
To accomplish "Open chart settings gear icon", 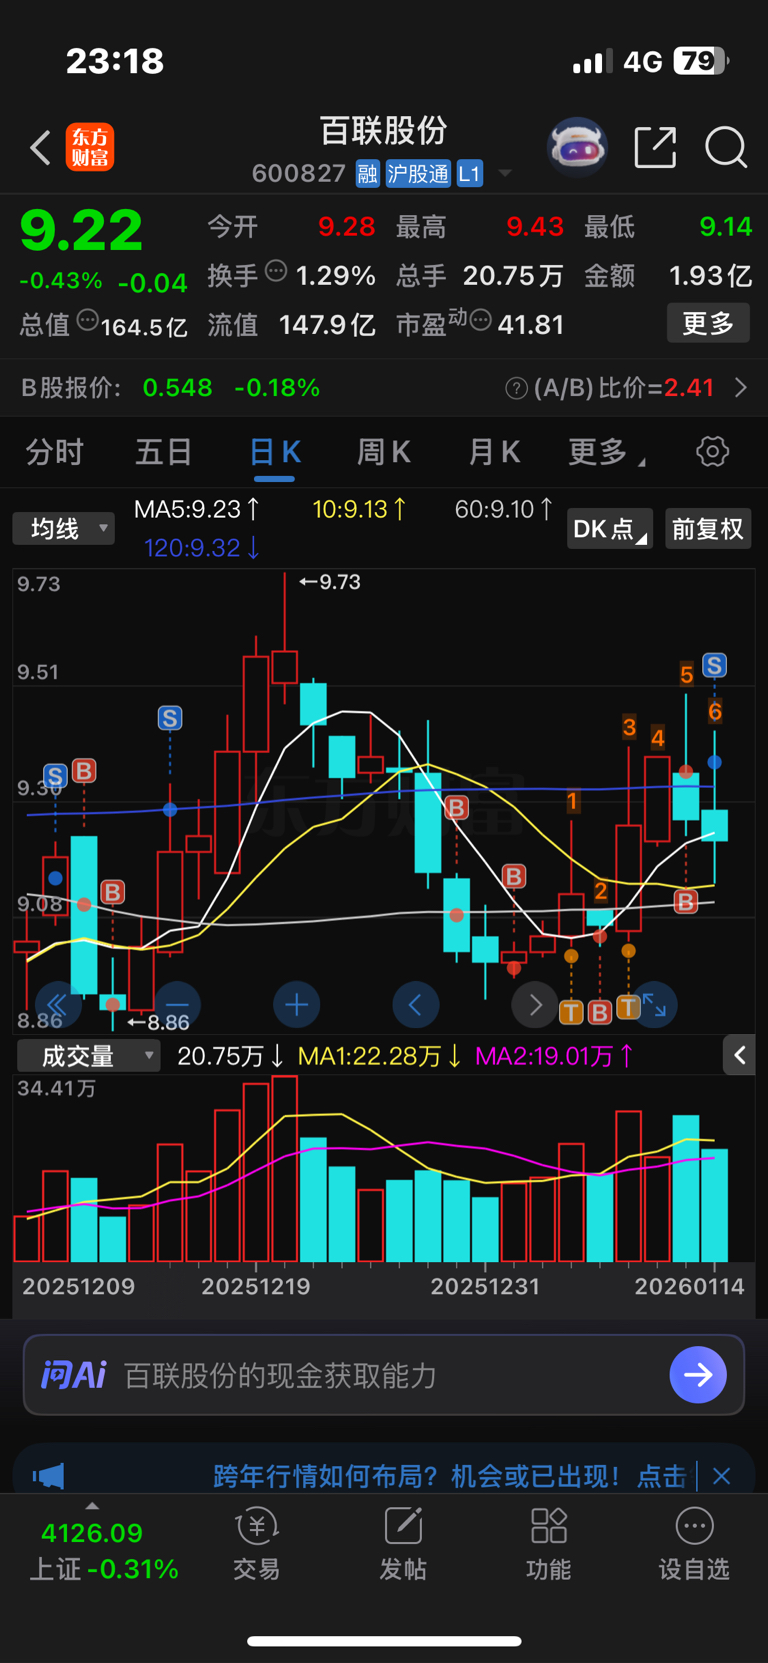I will 712,452.
